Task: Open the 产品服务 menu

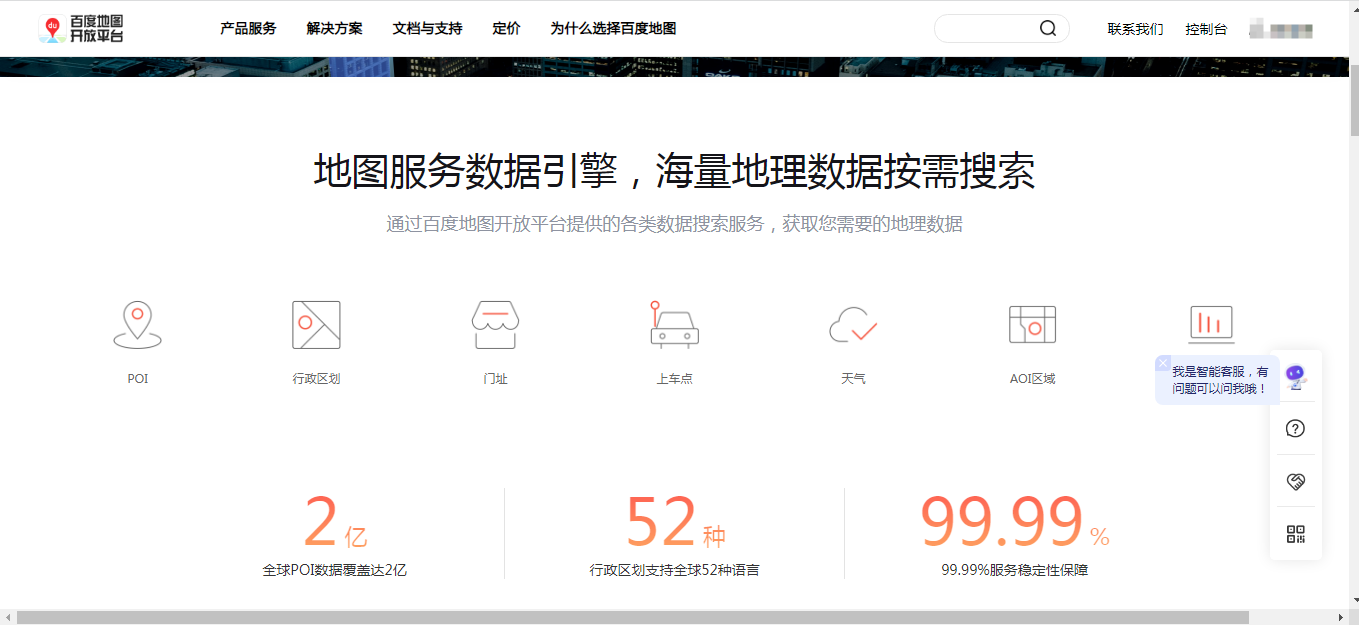Action: (x=248, y=28)
